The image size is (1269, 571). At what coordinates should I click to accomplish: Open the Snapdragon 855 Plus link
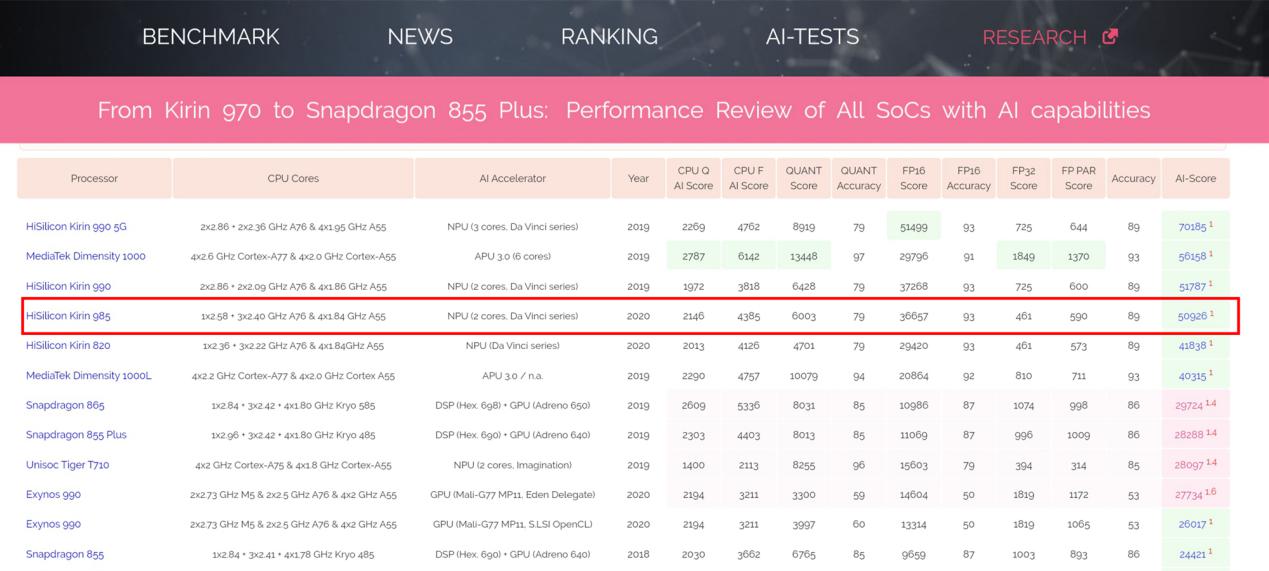click(76, 435)
